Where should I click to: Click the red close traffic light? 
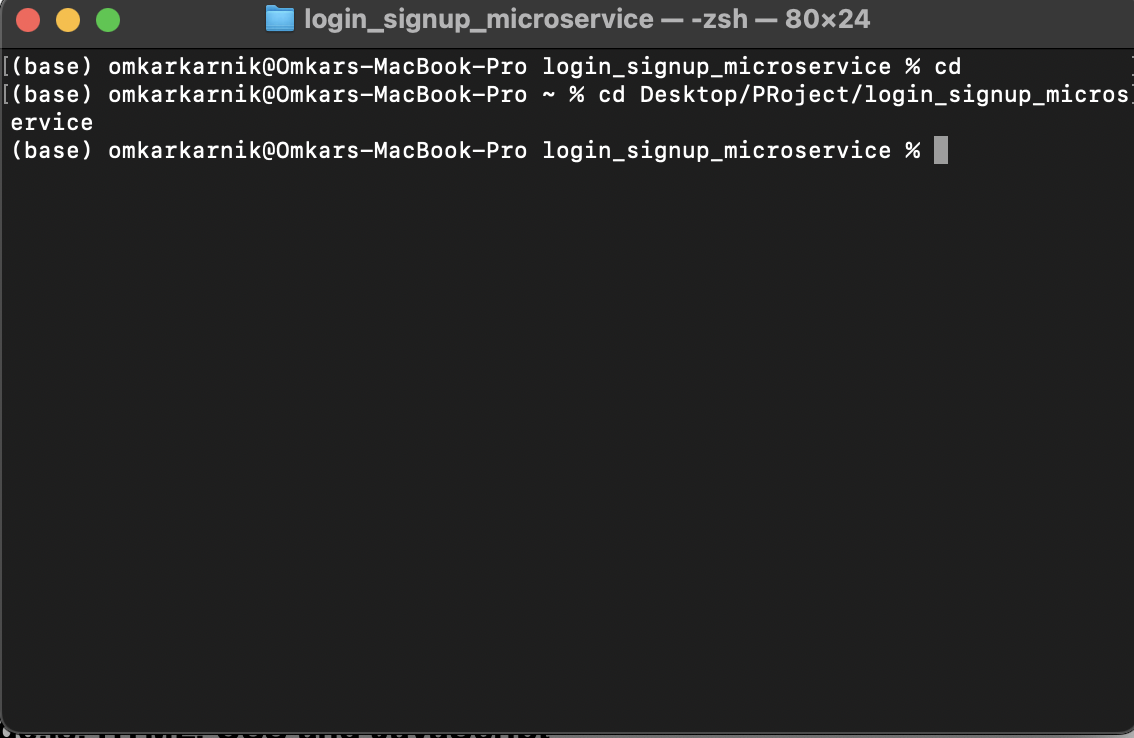point(26,18)
